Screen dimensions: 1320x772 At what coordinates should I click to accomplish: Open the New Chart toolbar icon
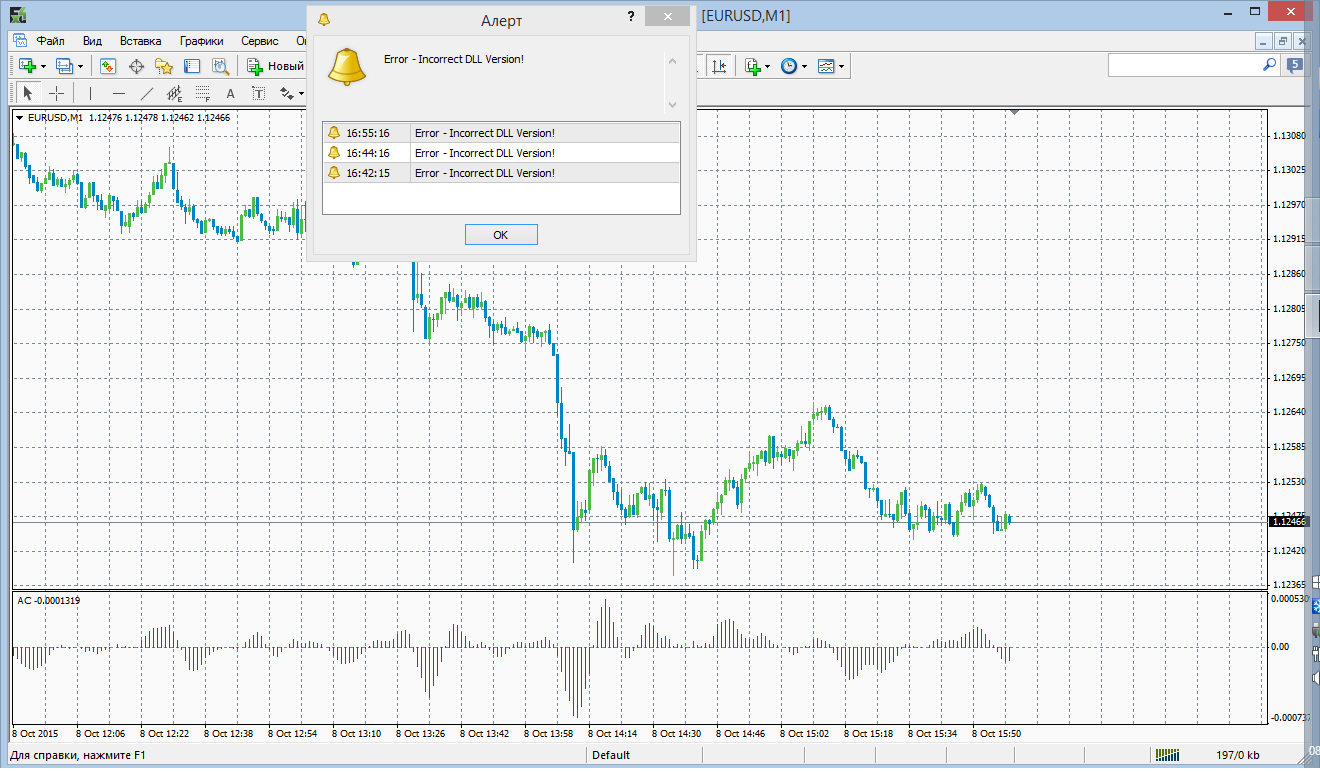[x=27, y=66]
